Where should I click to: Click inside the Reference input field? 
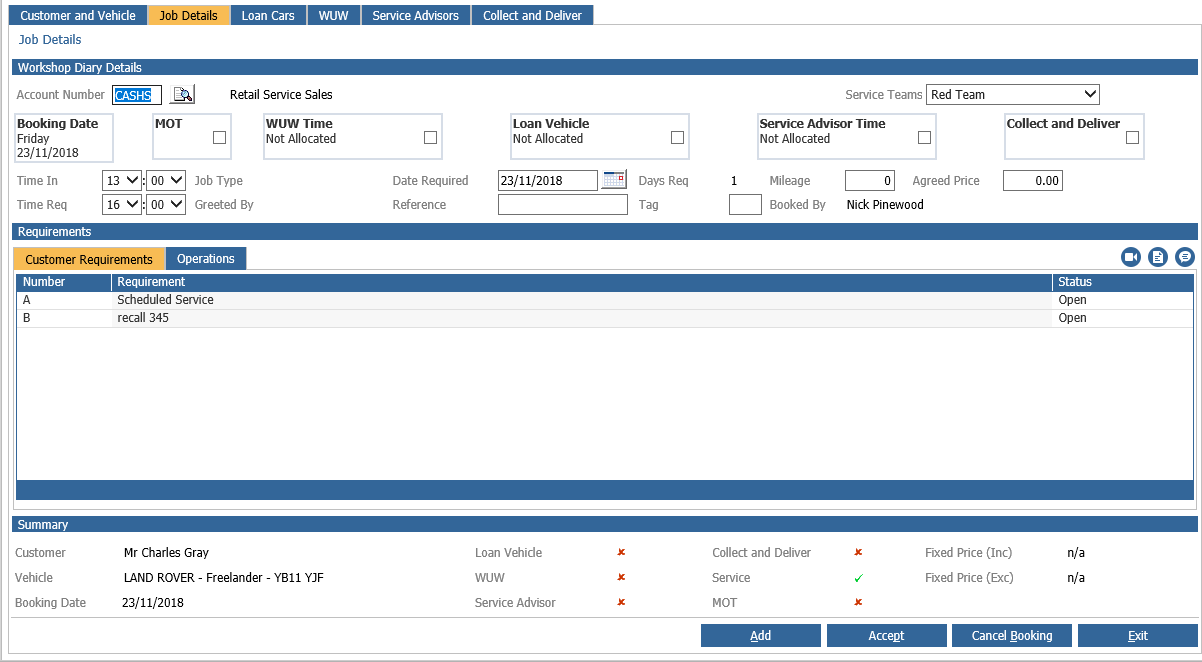(562, 204)
